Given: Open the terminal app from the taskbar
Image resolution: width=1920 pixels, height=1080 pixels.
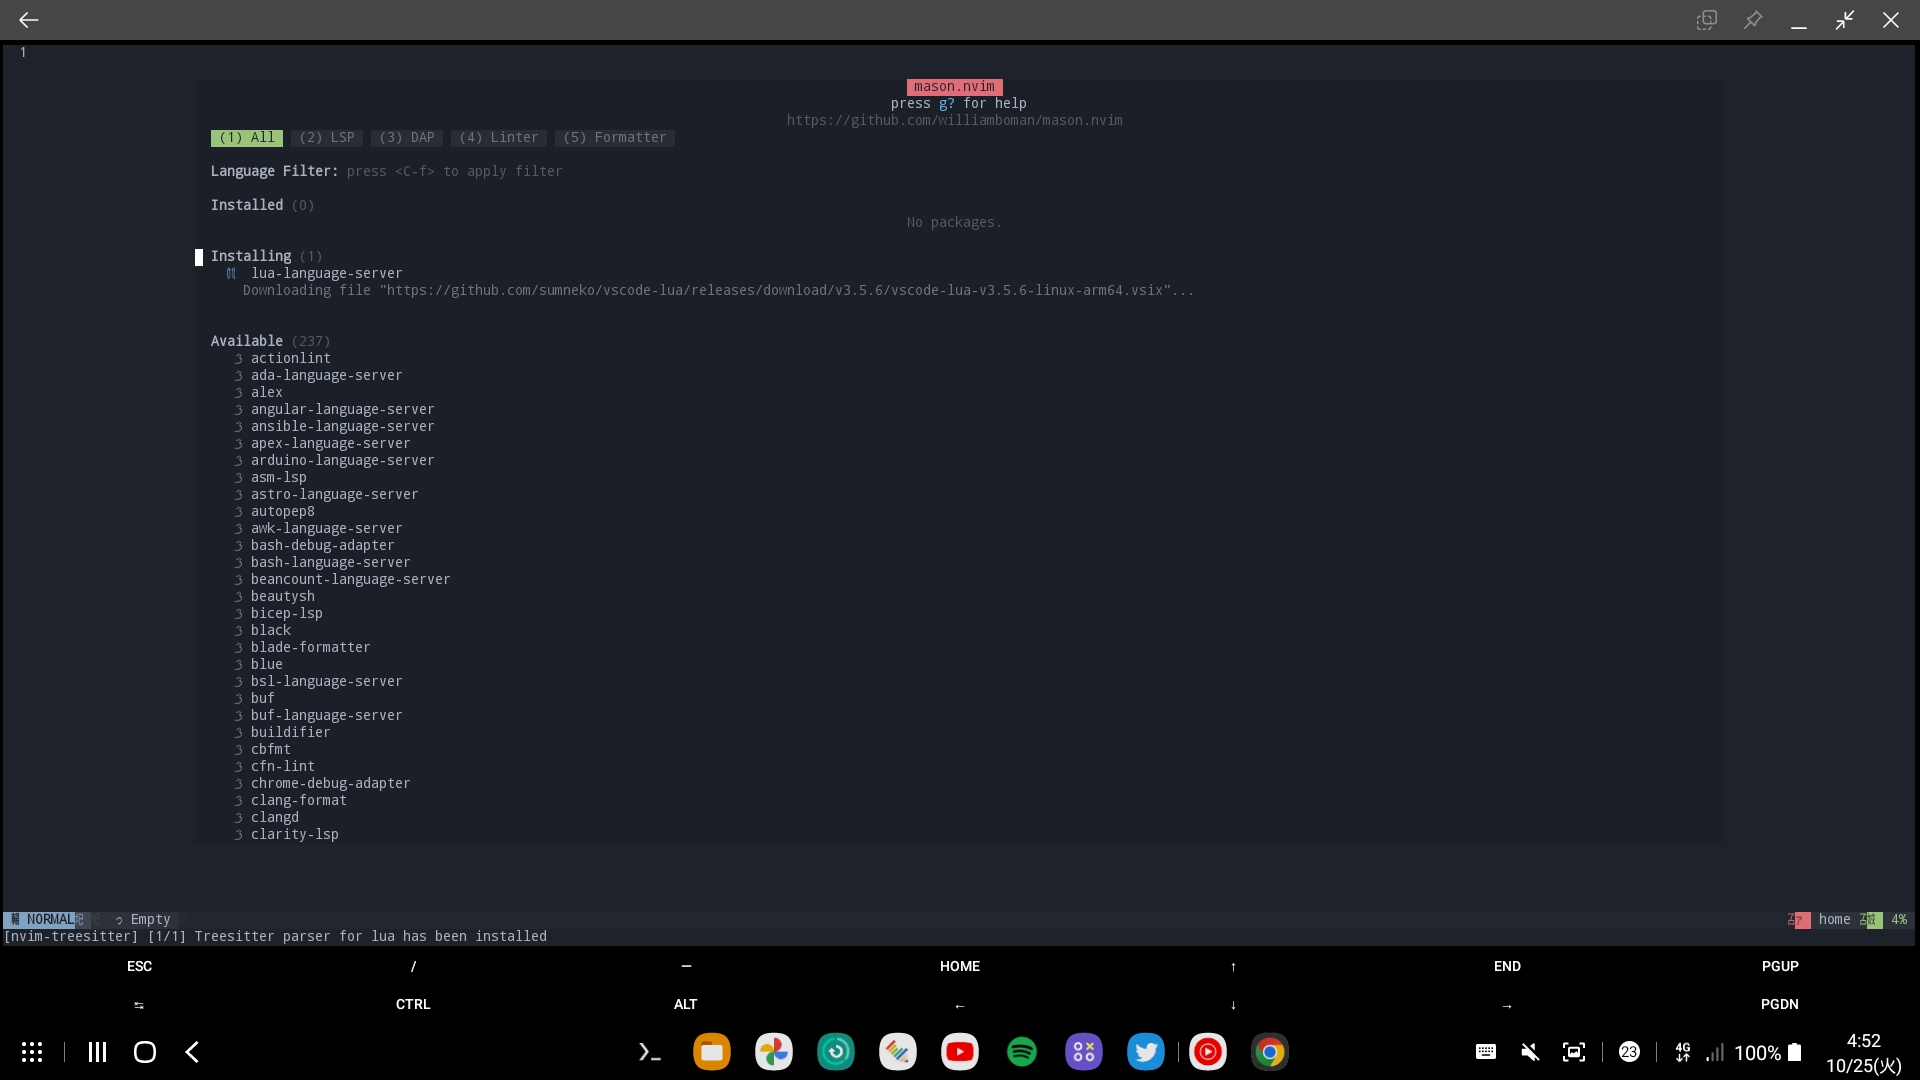Looking at the screenshot, I should click(649, 1052).
